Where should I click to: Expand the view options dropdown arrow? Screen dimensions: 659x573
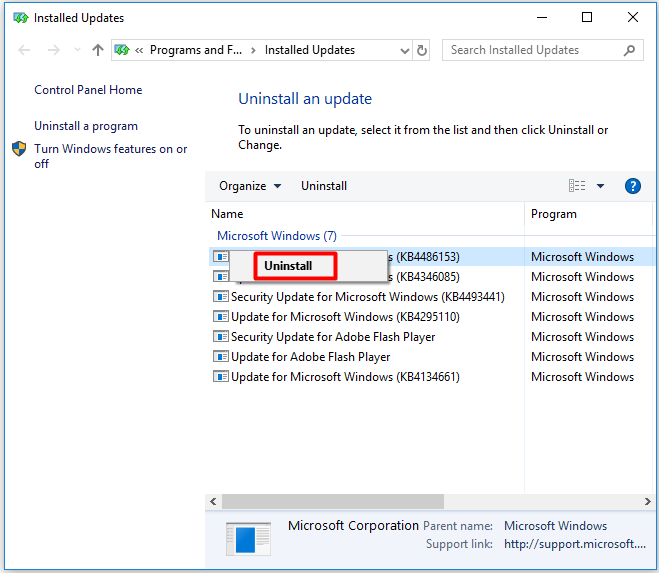(x=601, y=186)
